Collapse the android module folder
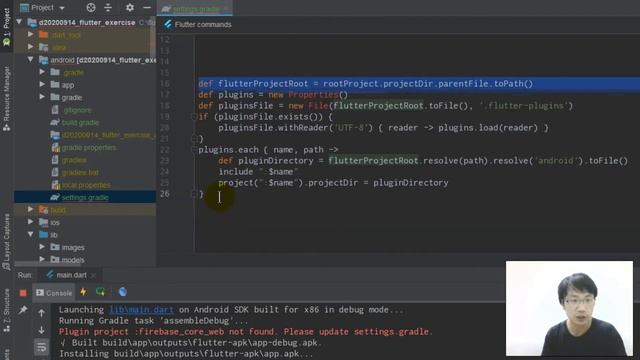640x360 pixels. (31, 60)
